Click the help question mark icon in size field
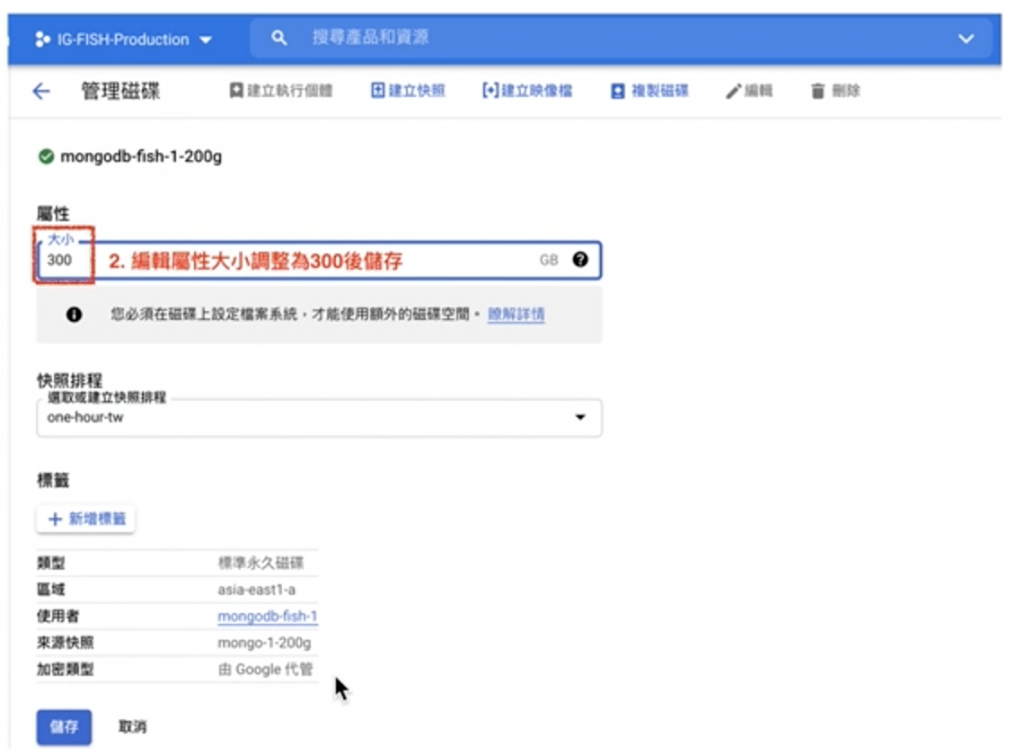Screen dimensions: 1024x755 [580, 259]
